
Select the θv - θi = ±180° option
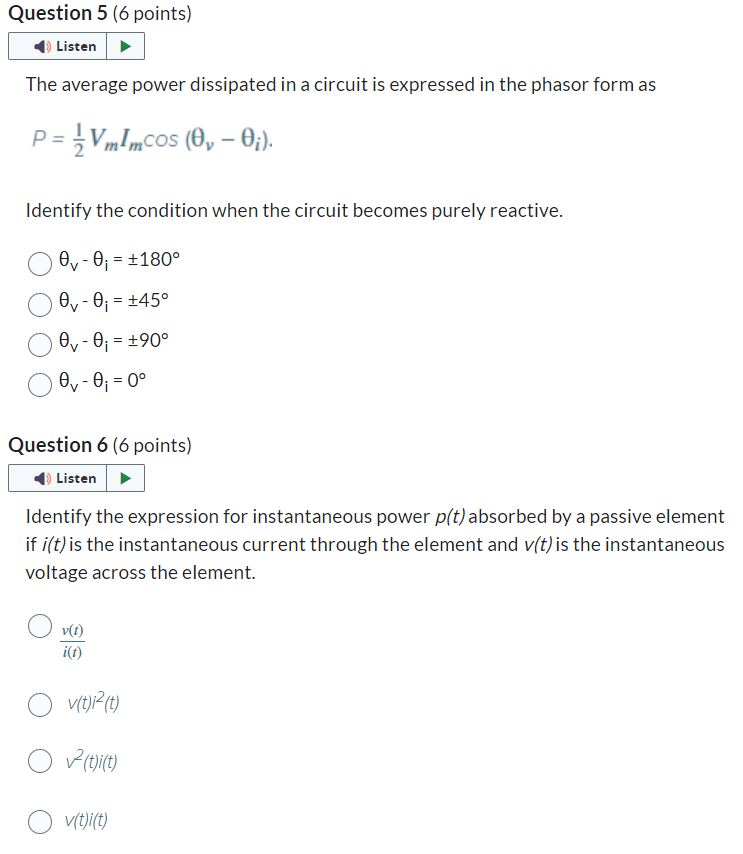(x=40, y=263)
